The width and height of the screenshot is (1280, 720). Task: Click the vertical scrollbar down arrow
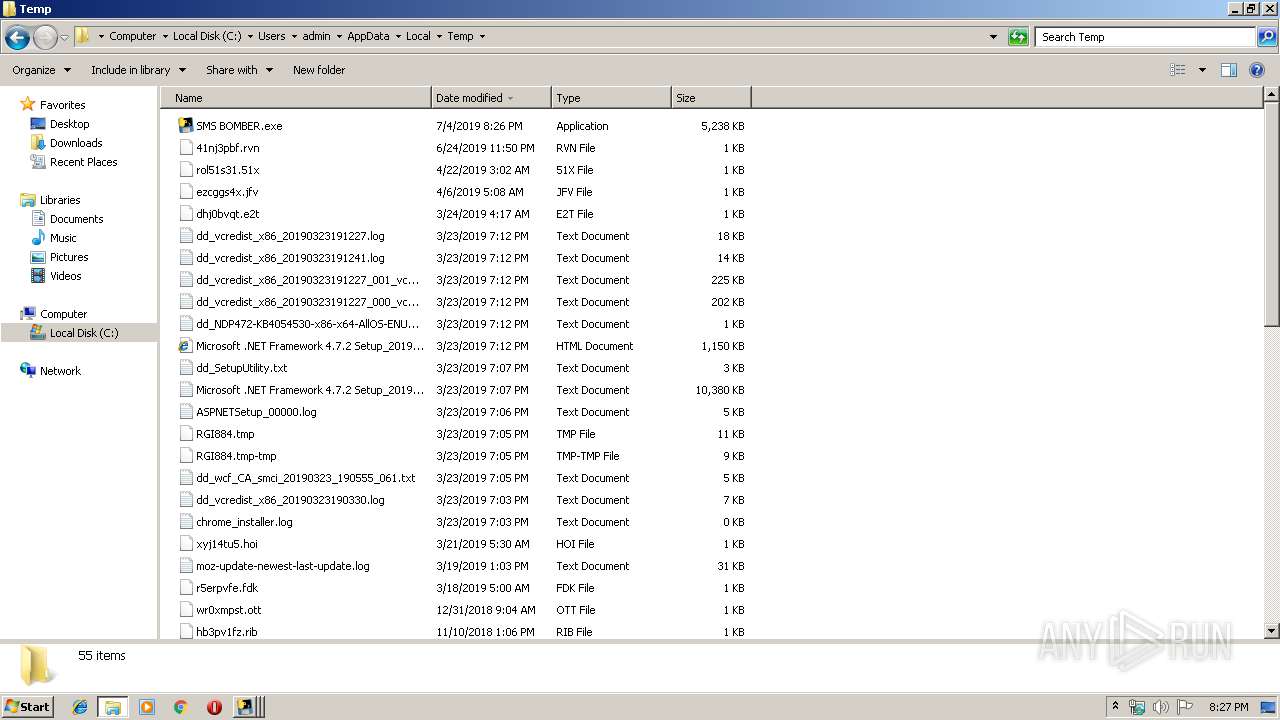point(1272,631)
